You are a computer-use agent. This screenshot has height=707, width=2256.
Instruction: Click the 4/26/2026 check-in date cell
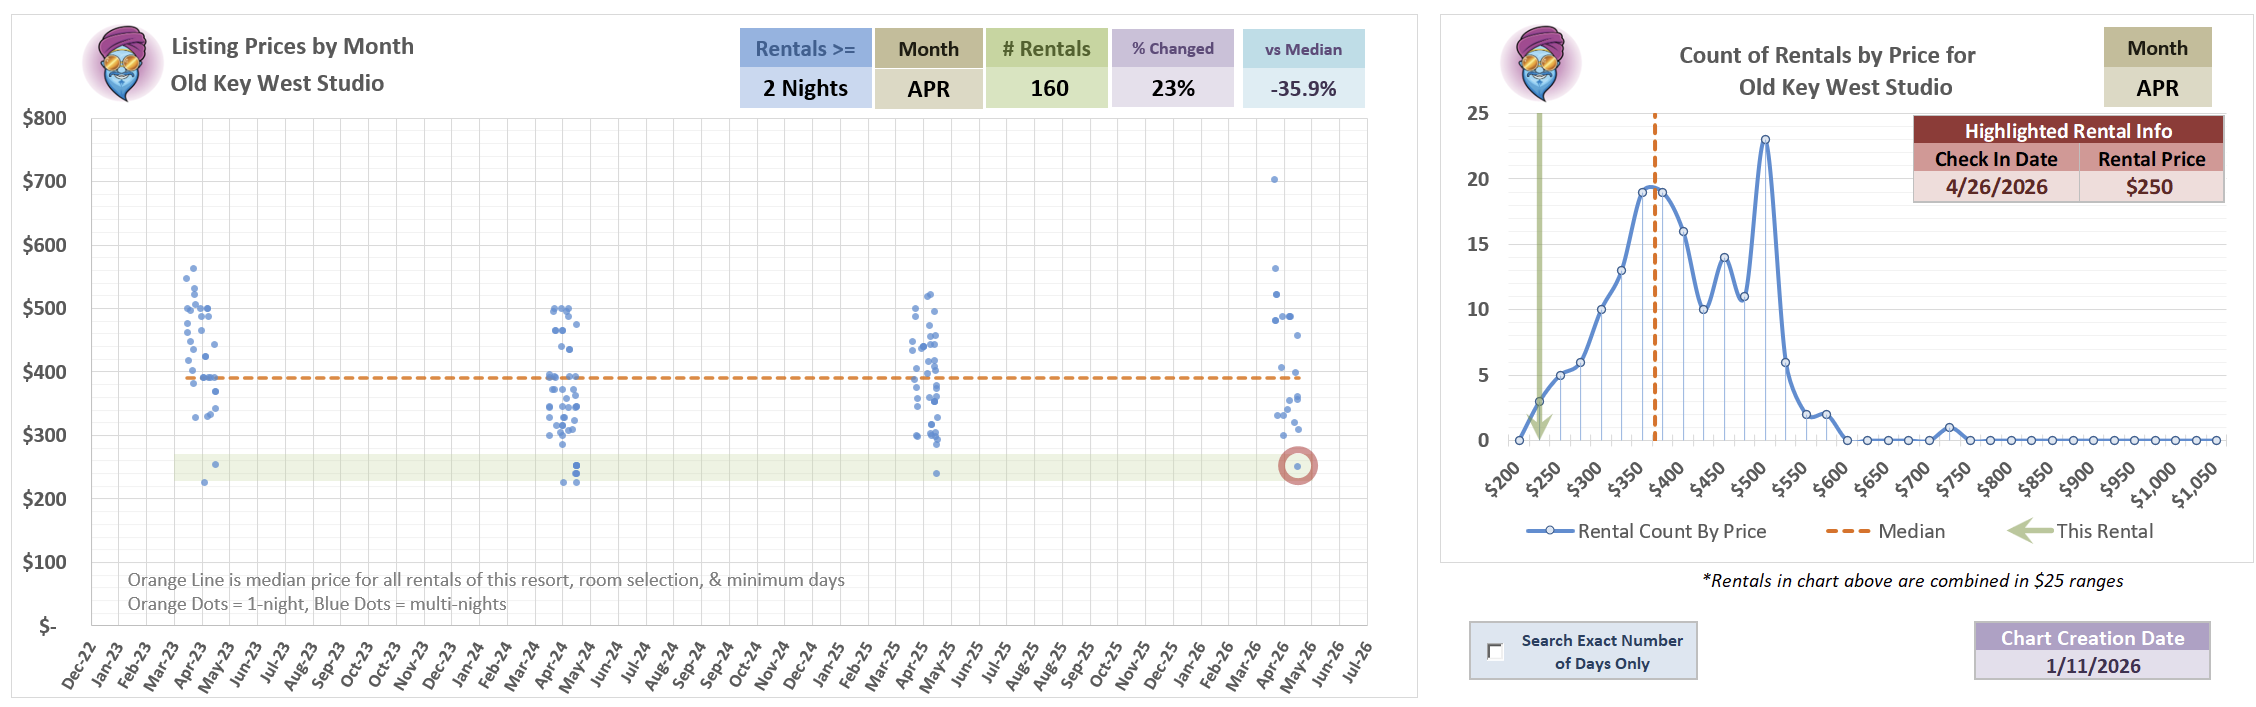[1996, 187]
